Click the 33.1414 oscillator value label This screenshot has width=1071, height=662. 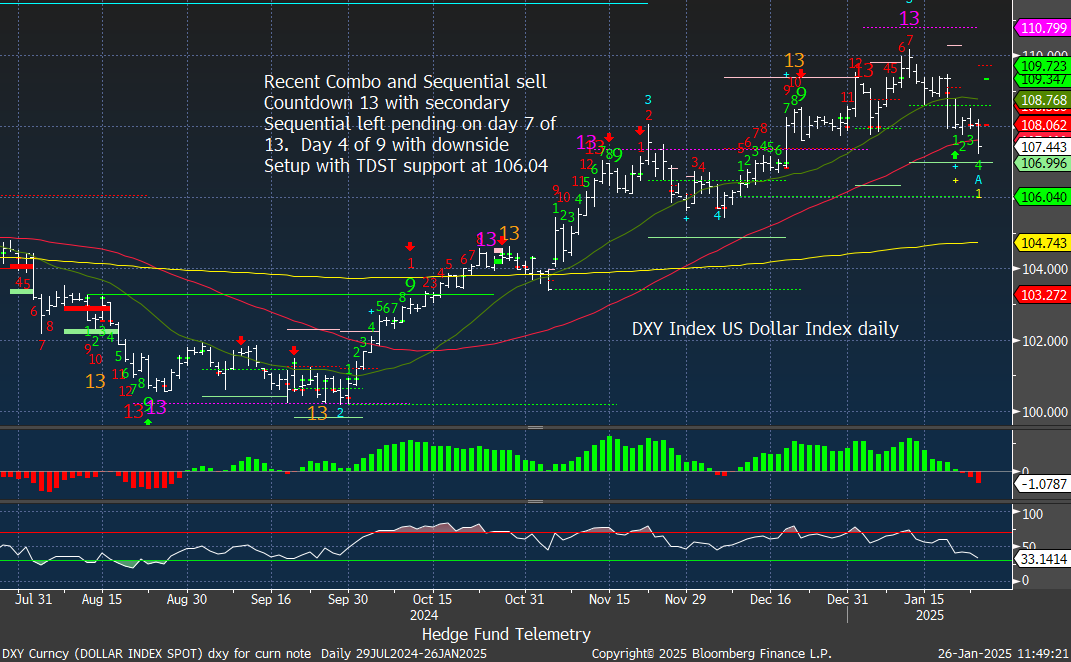tap(1042, 559)
